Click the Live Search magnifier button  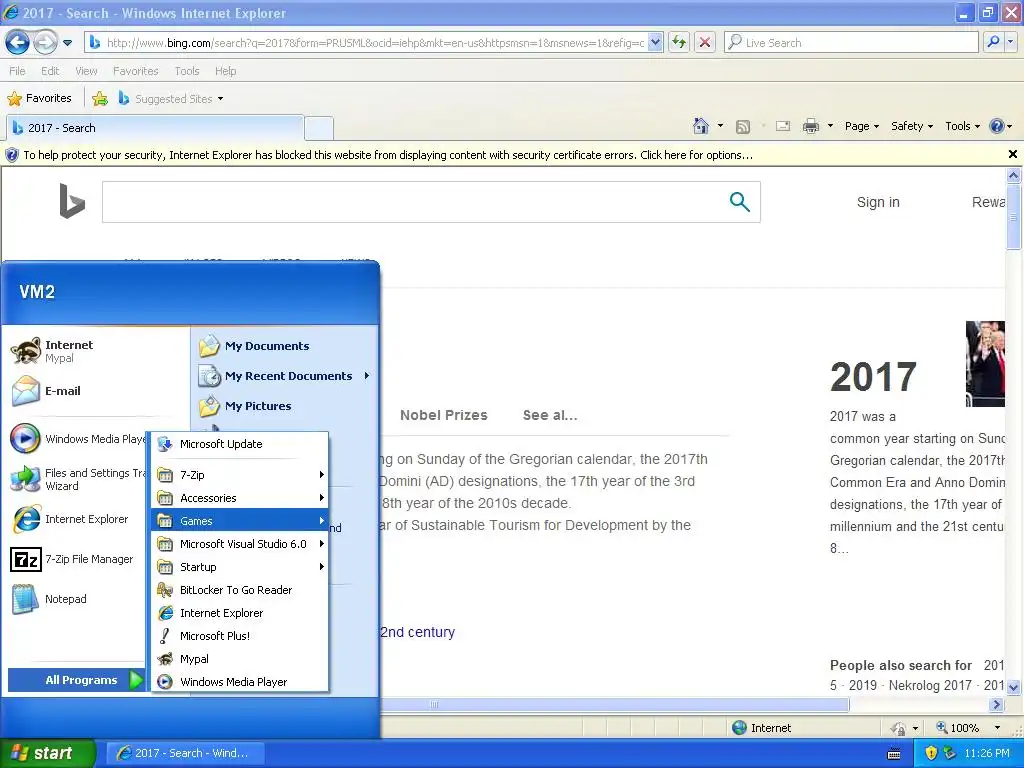pyautogui.click(x=993, y=42)
